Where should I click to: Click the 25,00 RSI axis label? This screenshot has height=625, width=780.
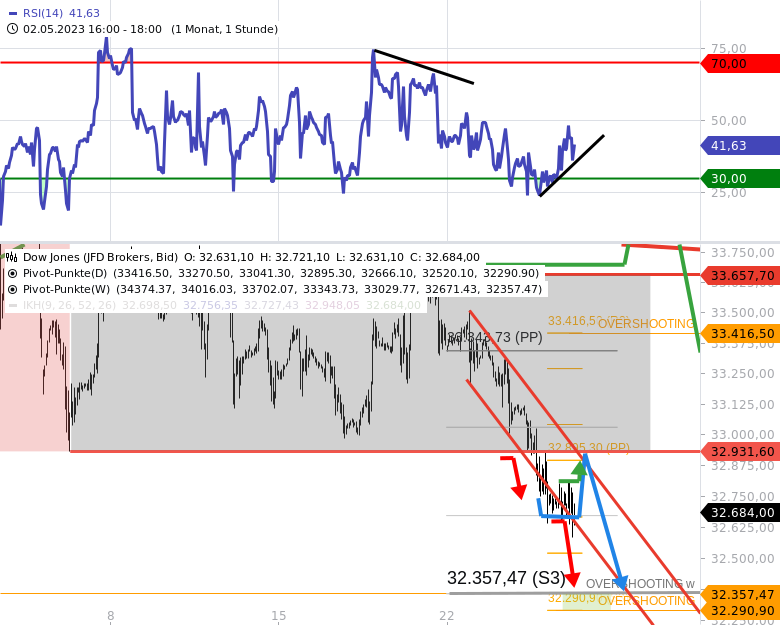click(729, 193)
